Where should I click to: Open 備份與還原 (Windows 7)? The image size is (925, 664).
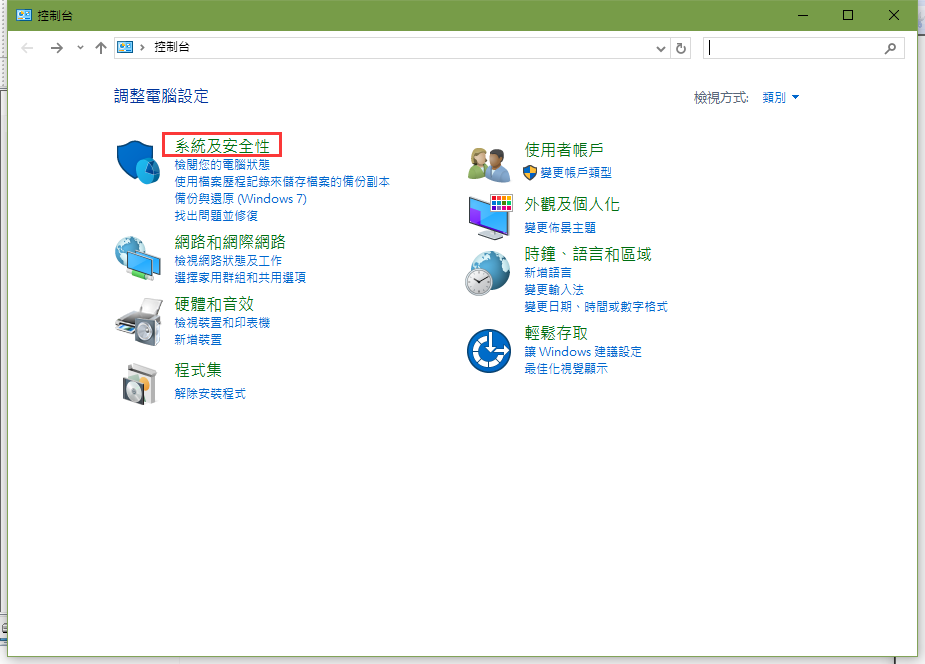241,199
